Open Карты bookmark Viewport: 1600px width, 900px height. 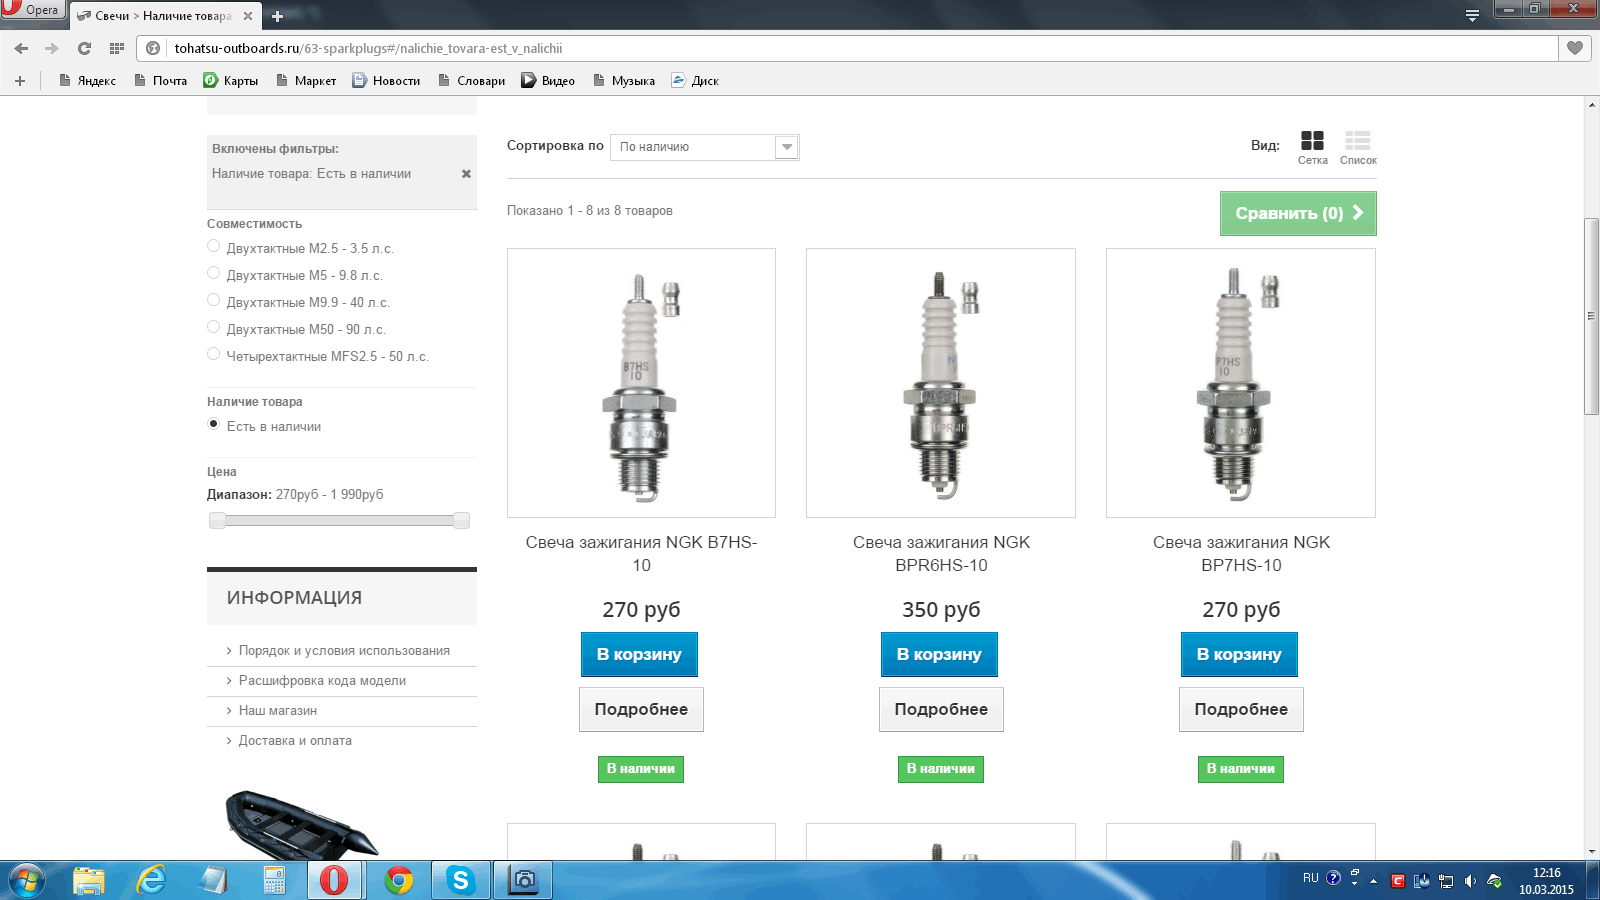pyautogui.click(x=231, y=81)
